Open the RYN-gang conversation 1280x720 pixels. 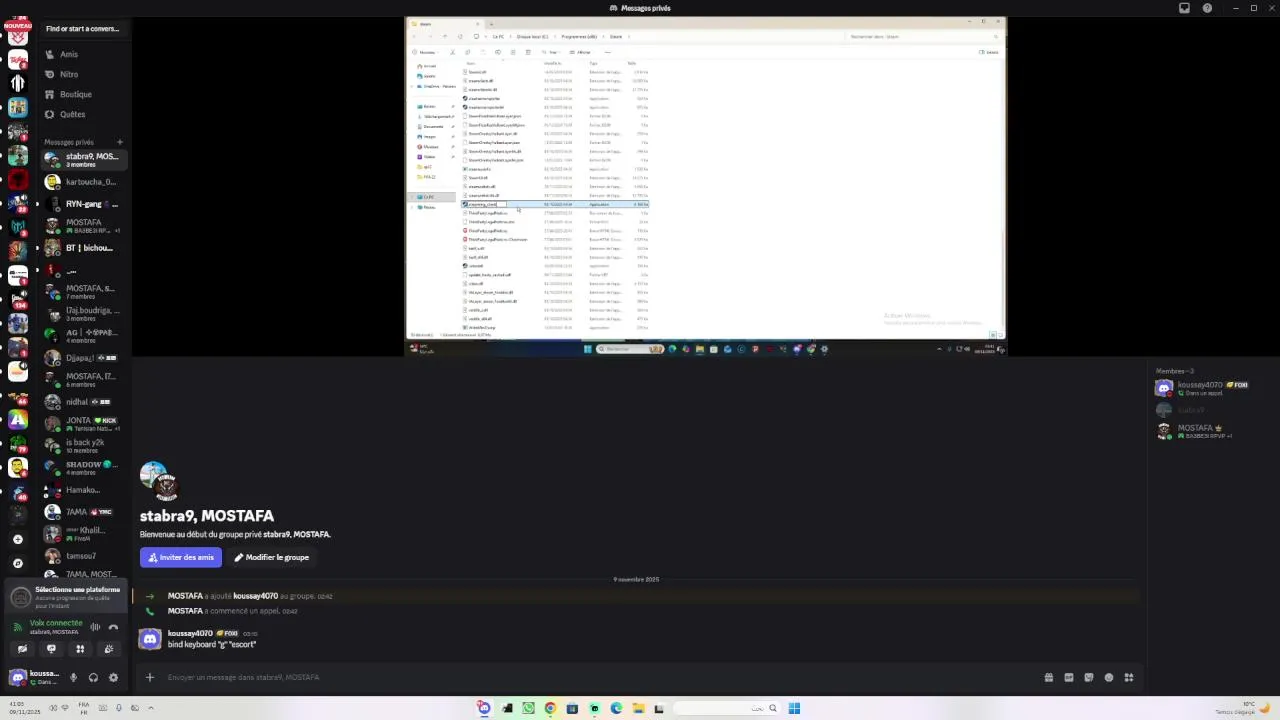pyautogui.click(x=84, y=204)
